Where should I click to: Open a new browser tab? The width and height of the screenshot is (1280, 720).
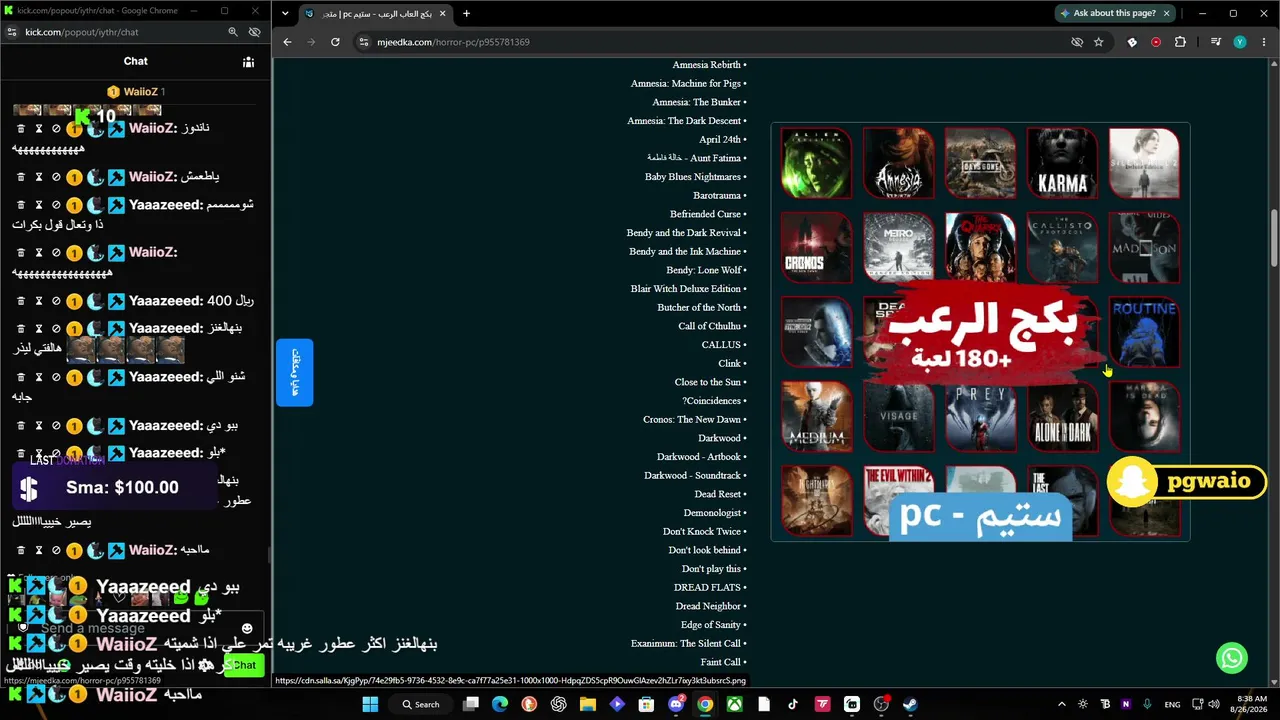(x=466, y=14)
